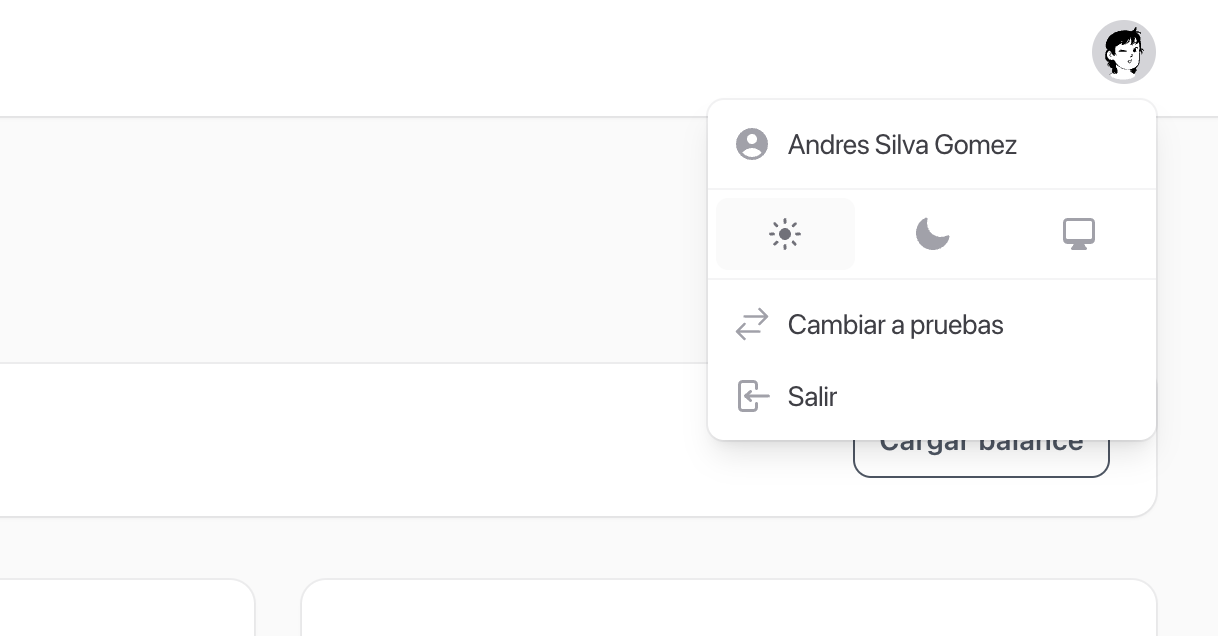This screenshot has width=1218, height=636.
Task: Select the Cambiar a pruebas menu entry
Action: tap(932, 324)
